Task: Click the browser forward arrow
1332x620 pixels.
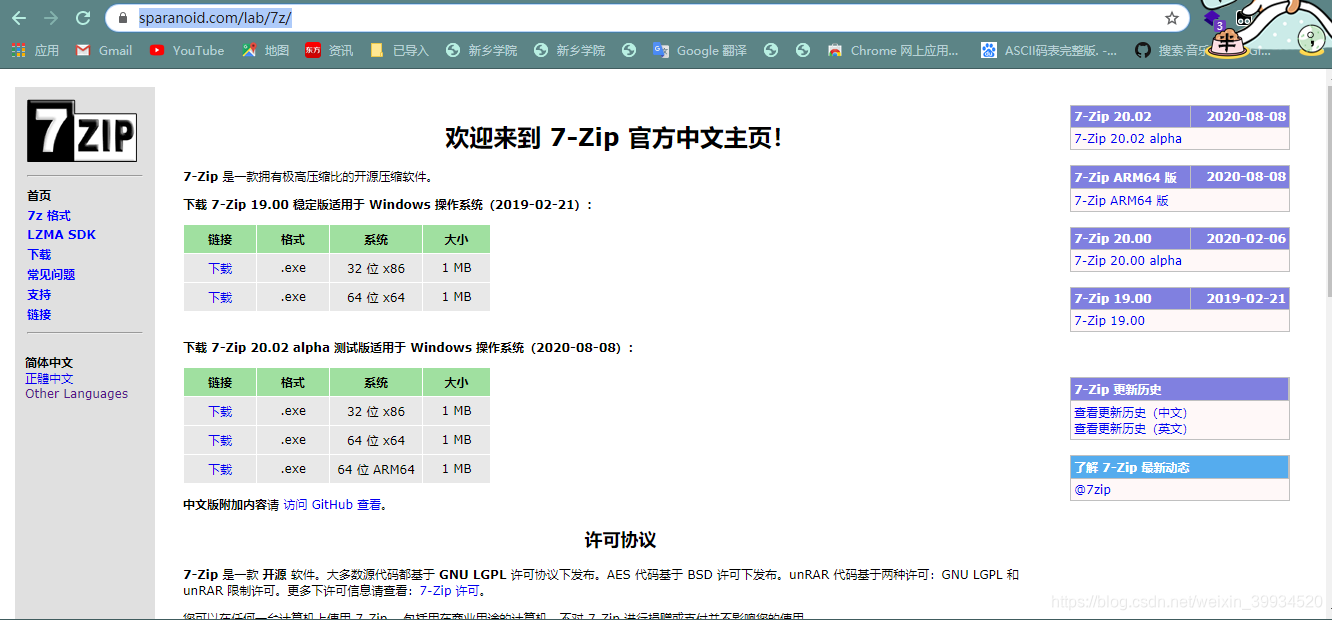Action: tap(51, 18)
